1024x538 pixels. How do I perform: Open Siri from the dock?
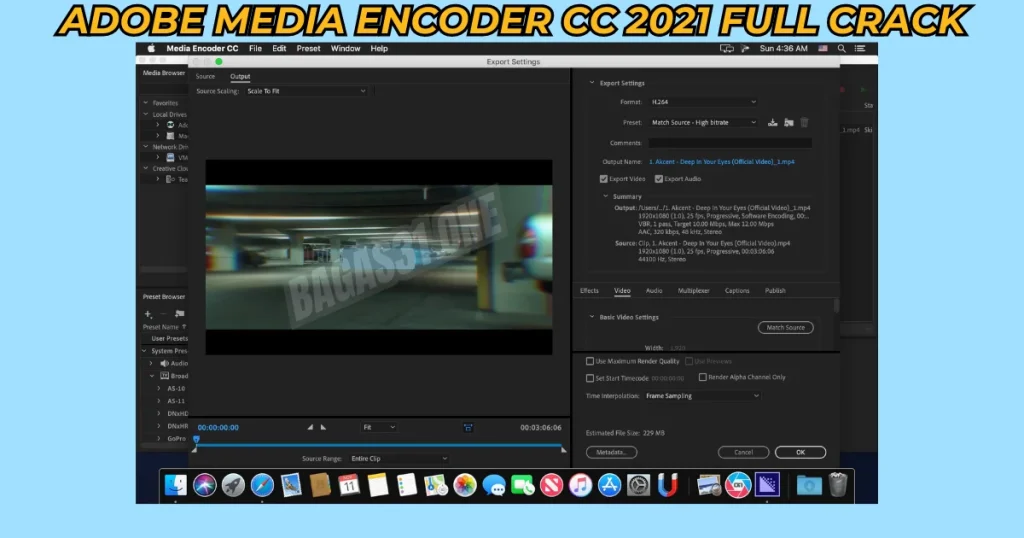click(x=204, y=485)
